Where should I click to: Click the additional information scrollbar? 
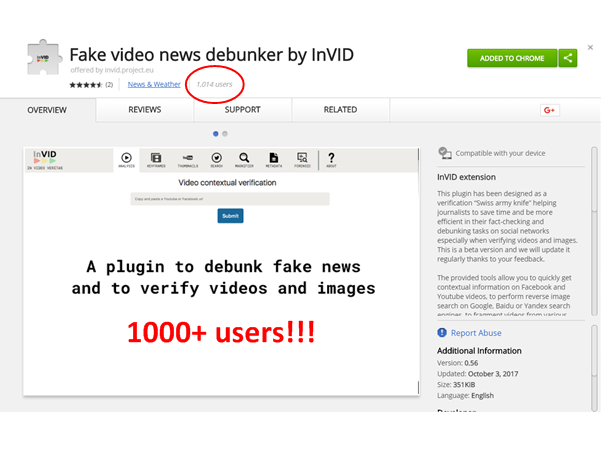pyautogui.click(x=594, y=368)
